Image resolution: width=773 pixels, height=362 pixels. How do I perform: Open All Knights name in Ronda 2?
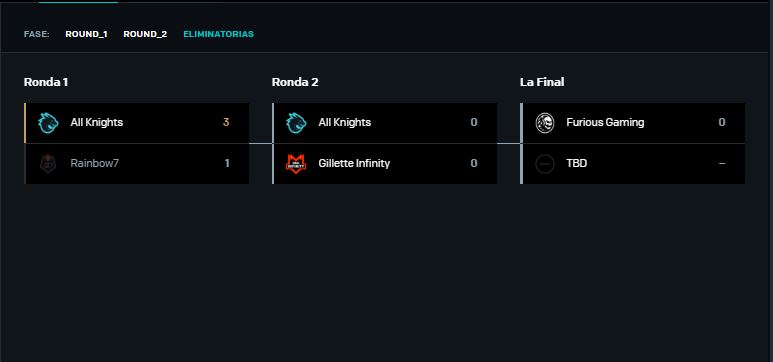click(x=345, y=122)
